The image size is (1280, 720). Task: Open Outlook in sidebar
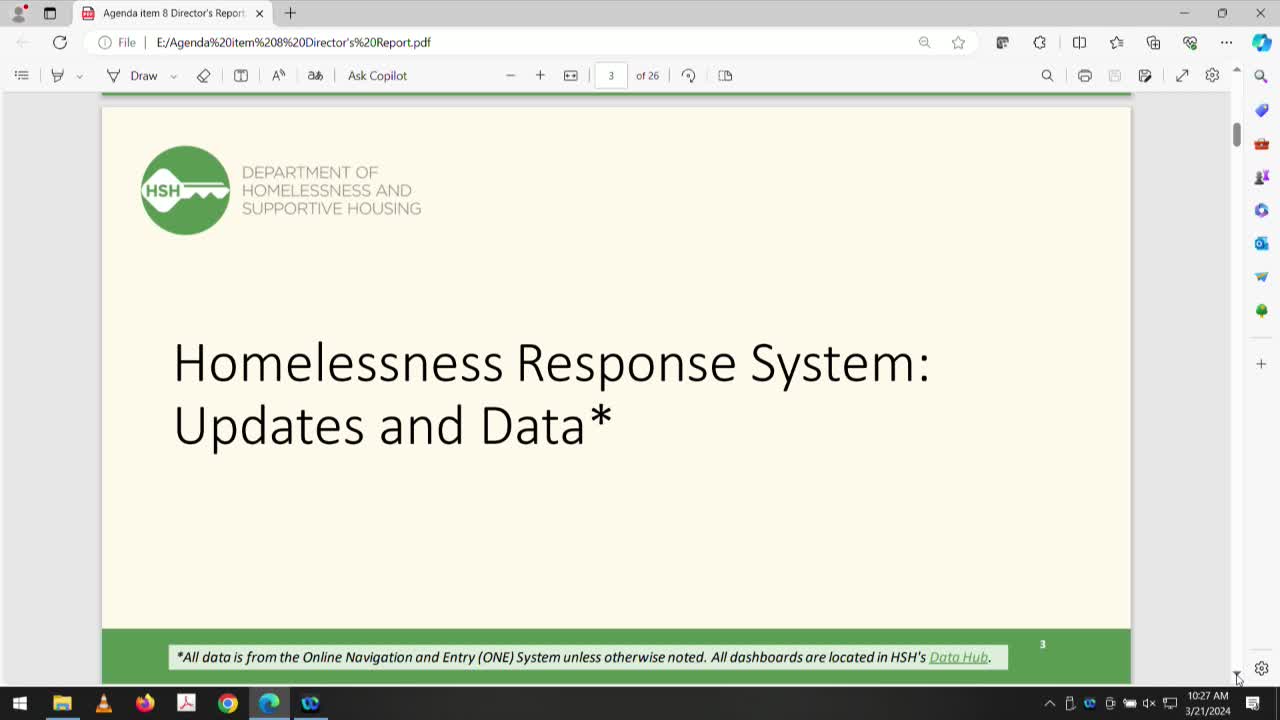(1261, 244)
